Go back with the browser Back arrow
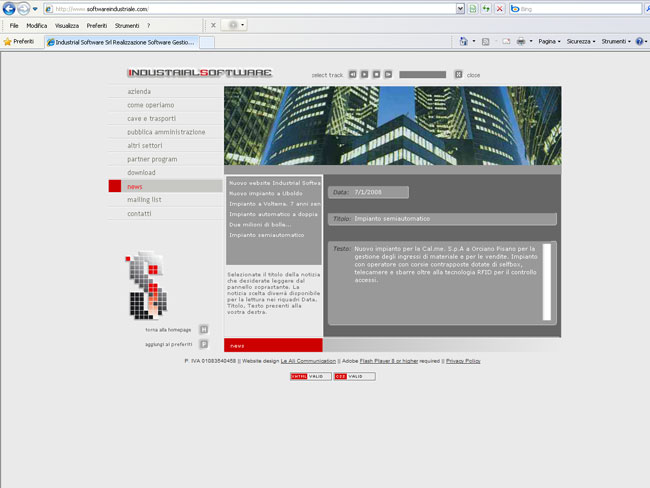 pos(9,8)
